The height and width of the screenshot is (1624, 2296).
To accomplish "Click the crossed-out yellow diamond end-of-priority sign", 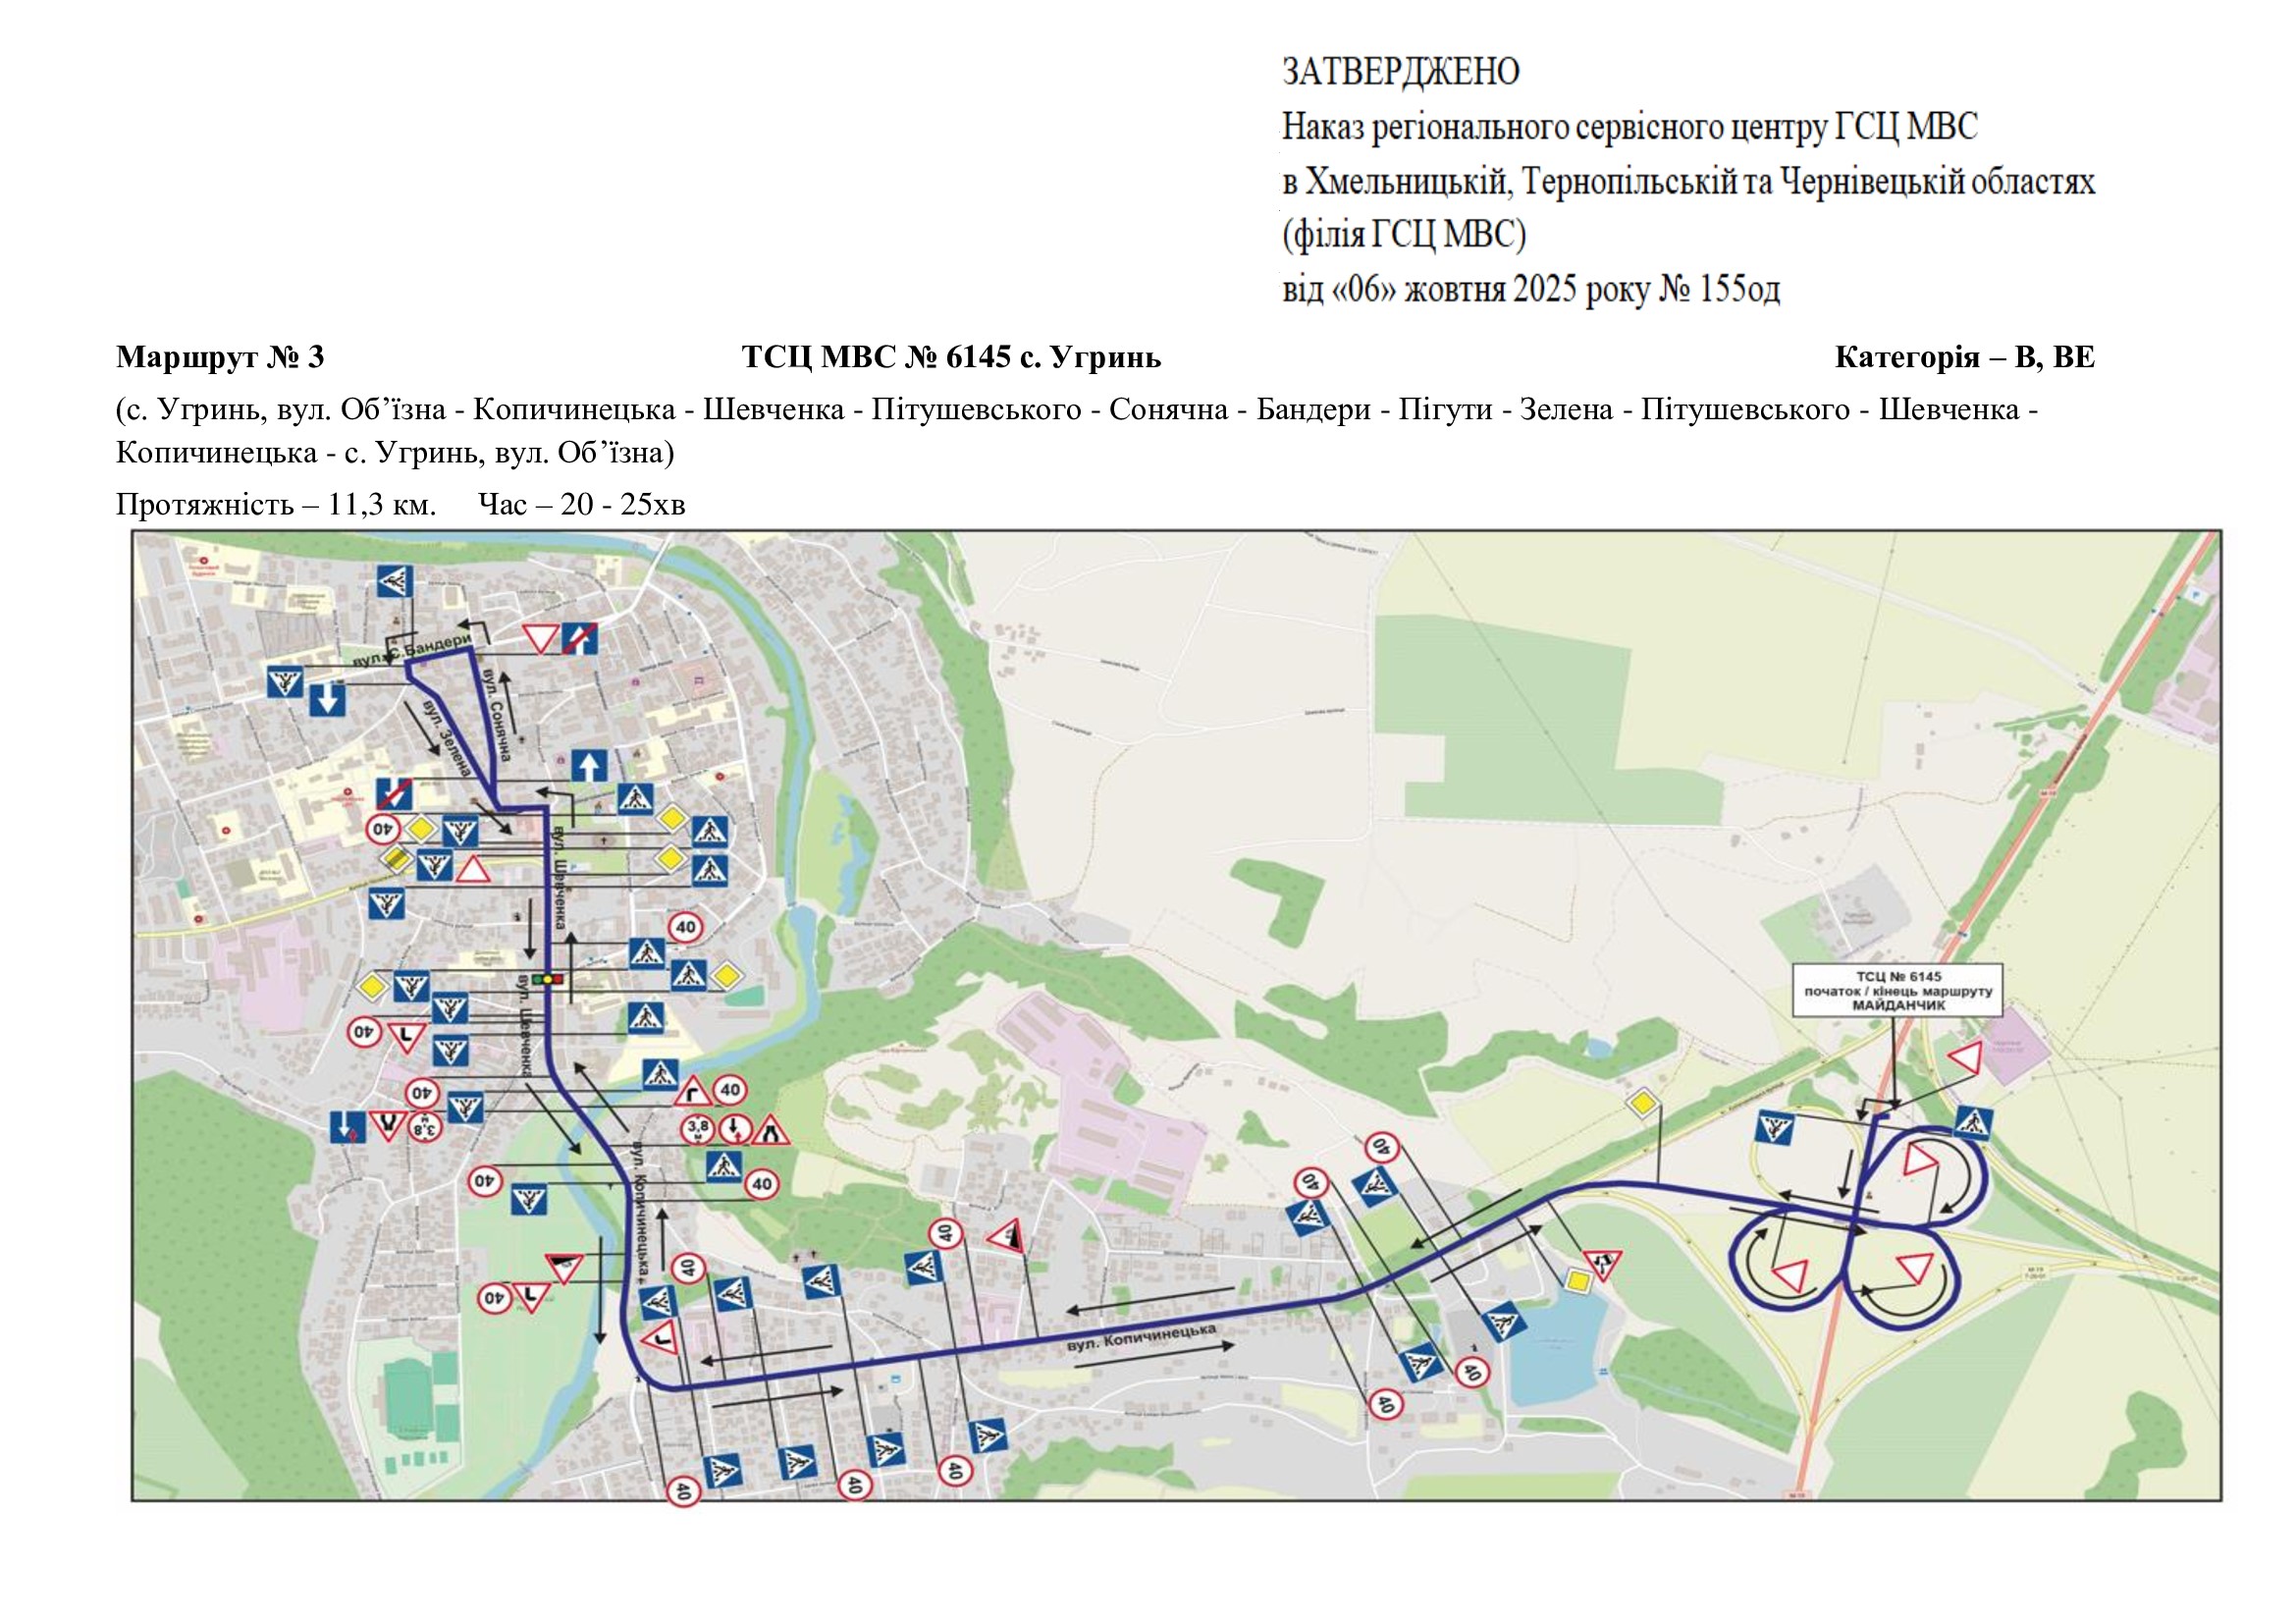I will [x=397, y=857].
